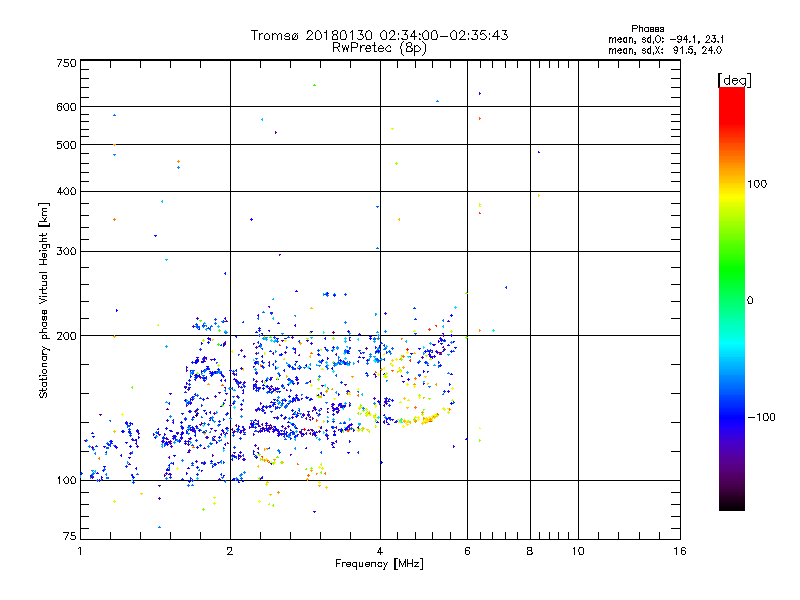
Task: Click the 'Phases' header text
Action: [x=647, y=29]
